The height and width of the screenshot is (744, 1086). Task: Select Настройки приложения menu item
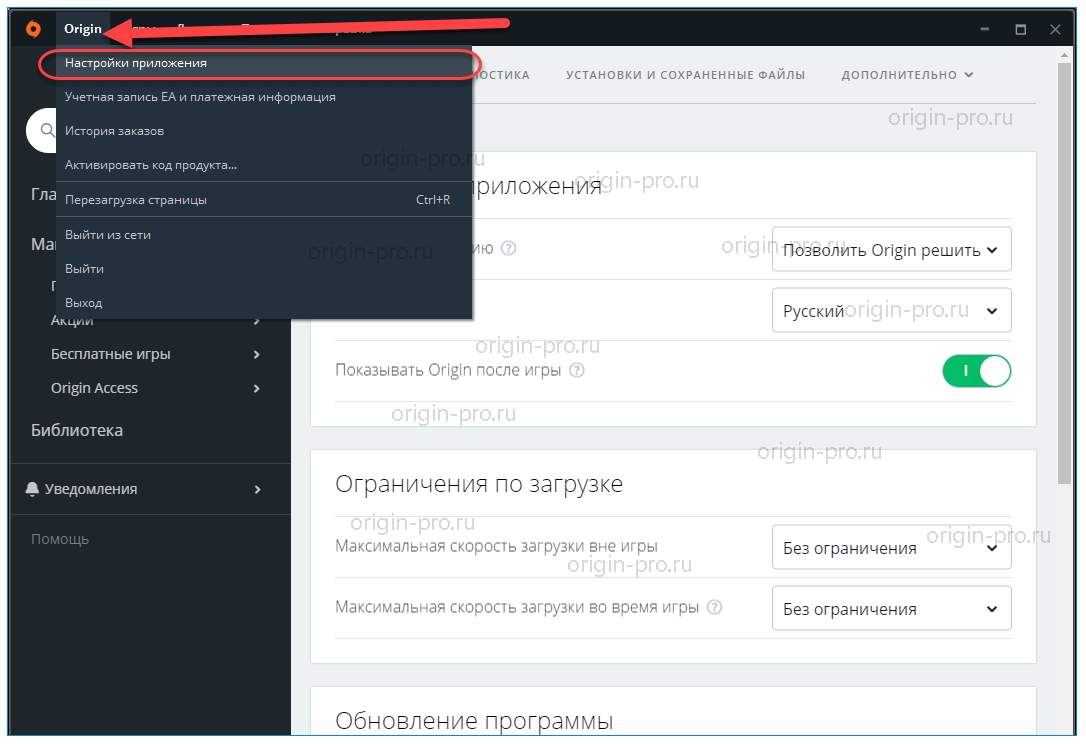(136, 63)
